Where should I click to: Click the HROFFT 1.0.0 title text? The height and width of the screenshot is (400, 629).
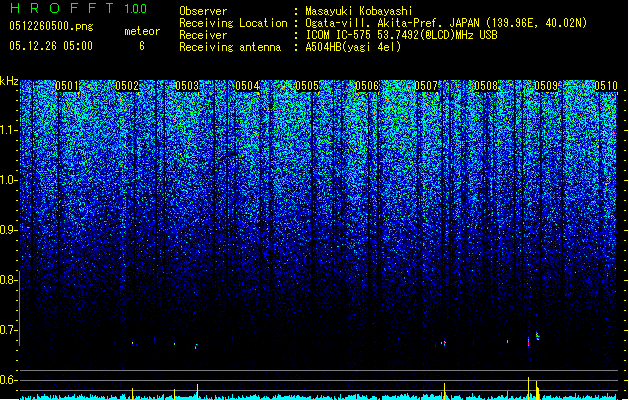78,8
